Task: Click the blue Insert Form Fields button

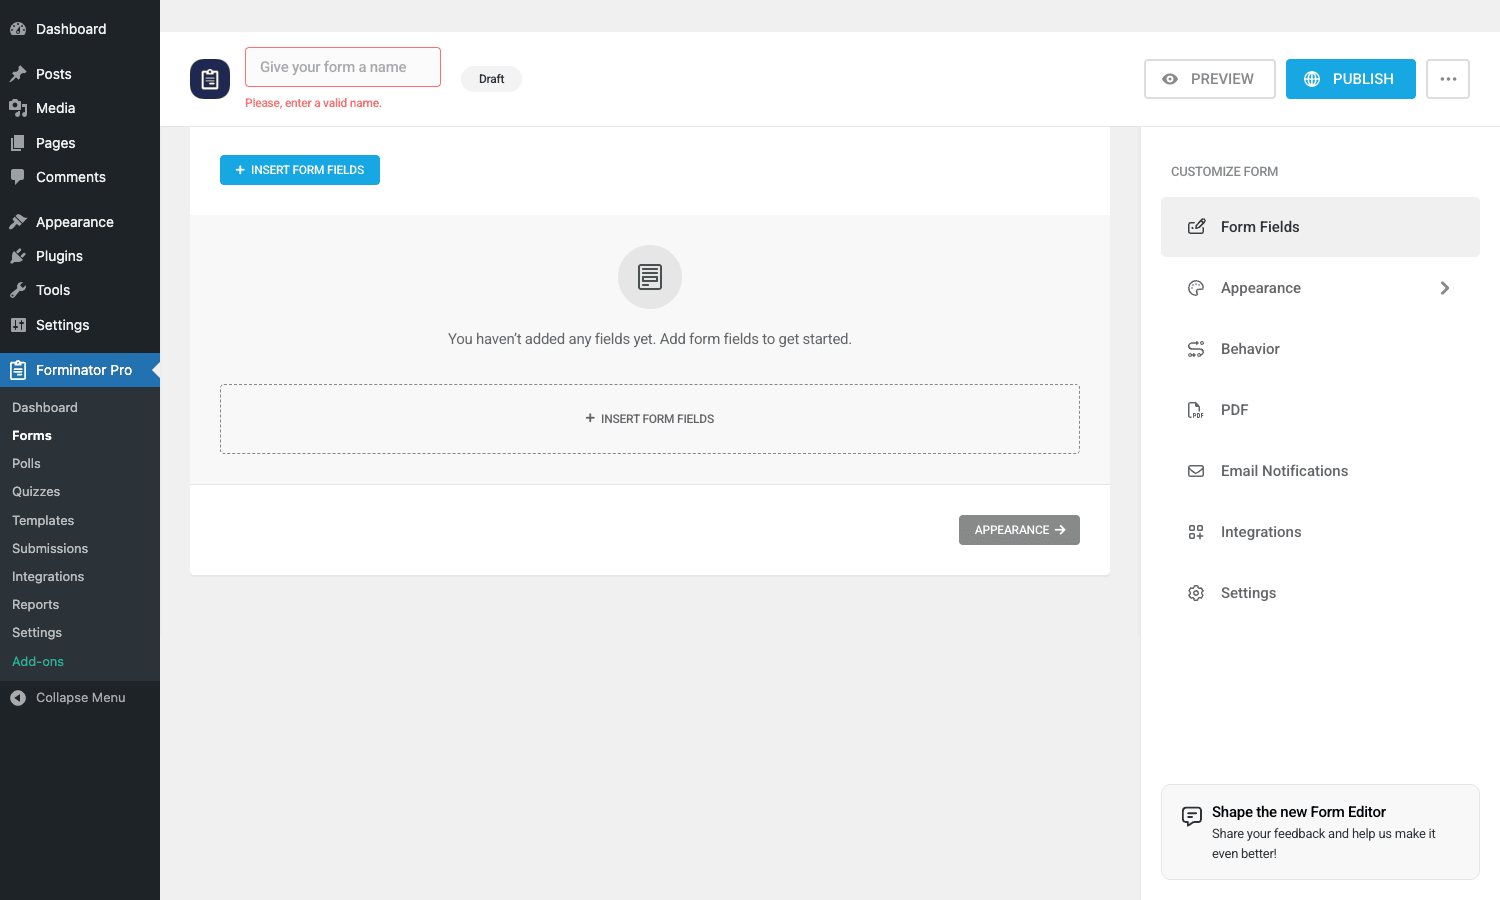Action: pyautogui.click(x=300, y=170)
